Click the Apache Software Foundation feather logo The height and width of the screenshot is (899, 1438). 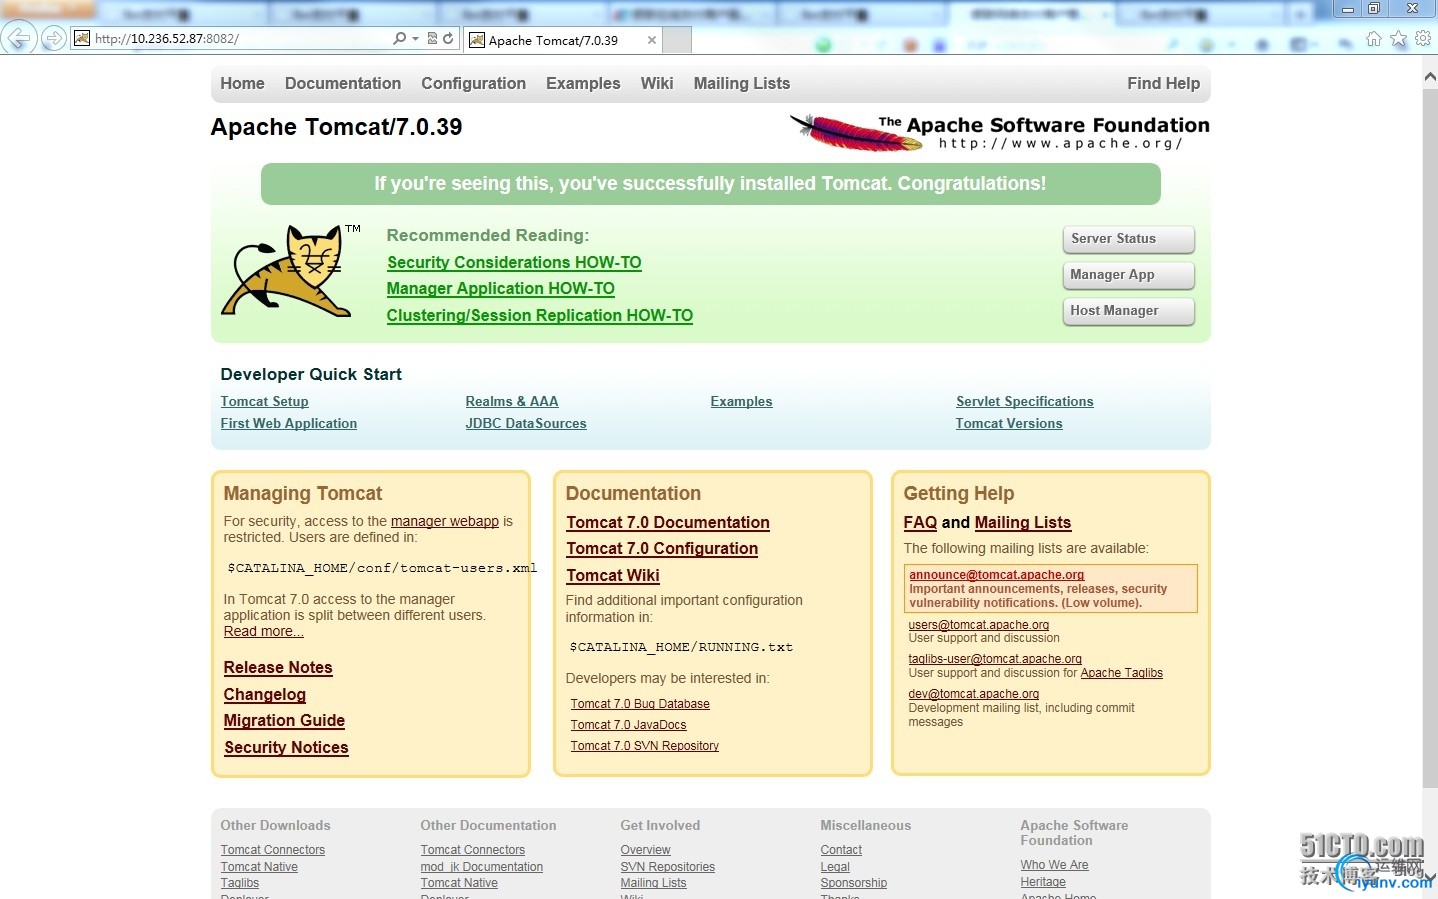(x=1000, y=132)
